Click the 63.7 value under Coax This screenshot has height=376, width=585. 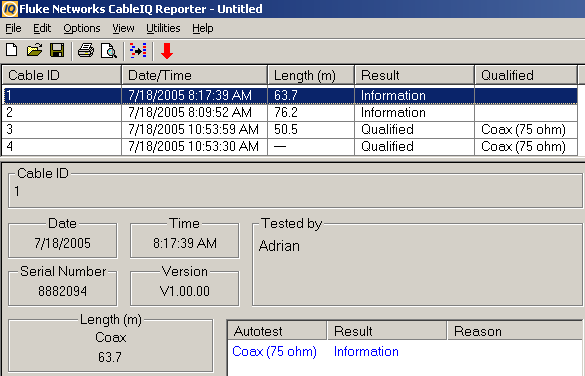click(x=110, y=357)
